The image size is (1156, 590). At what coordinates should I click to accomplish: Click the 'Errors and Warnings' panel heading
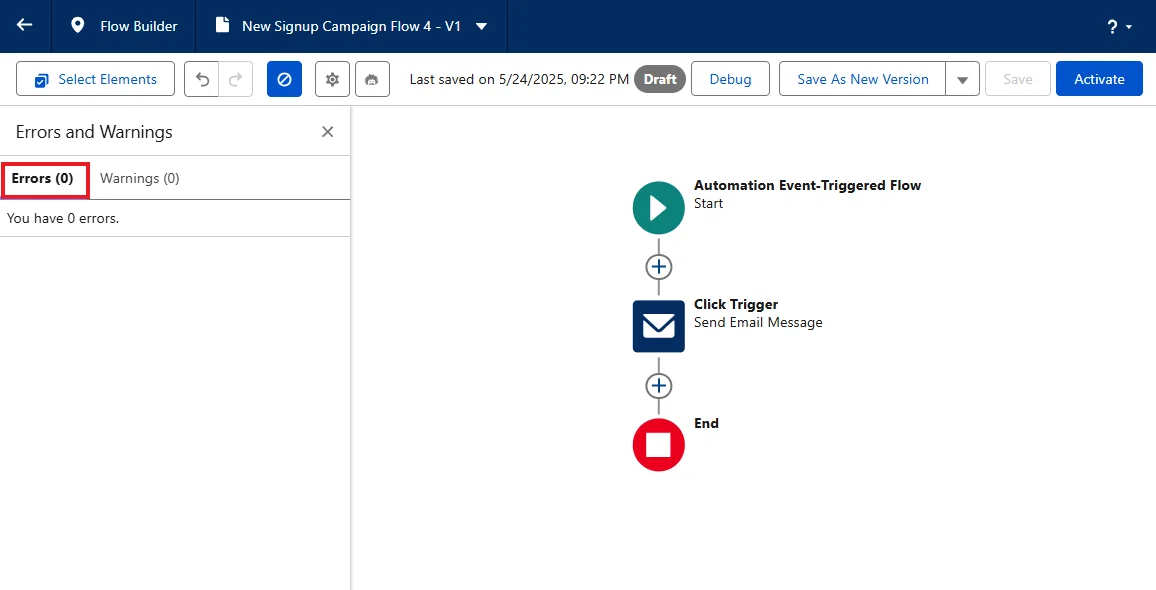pyautogui.click(x=94, y=132)
